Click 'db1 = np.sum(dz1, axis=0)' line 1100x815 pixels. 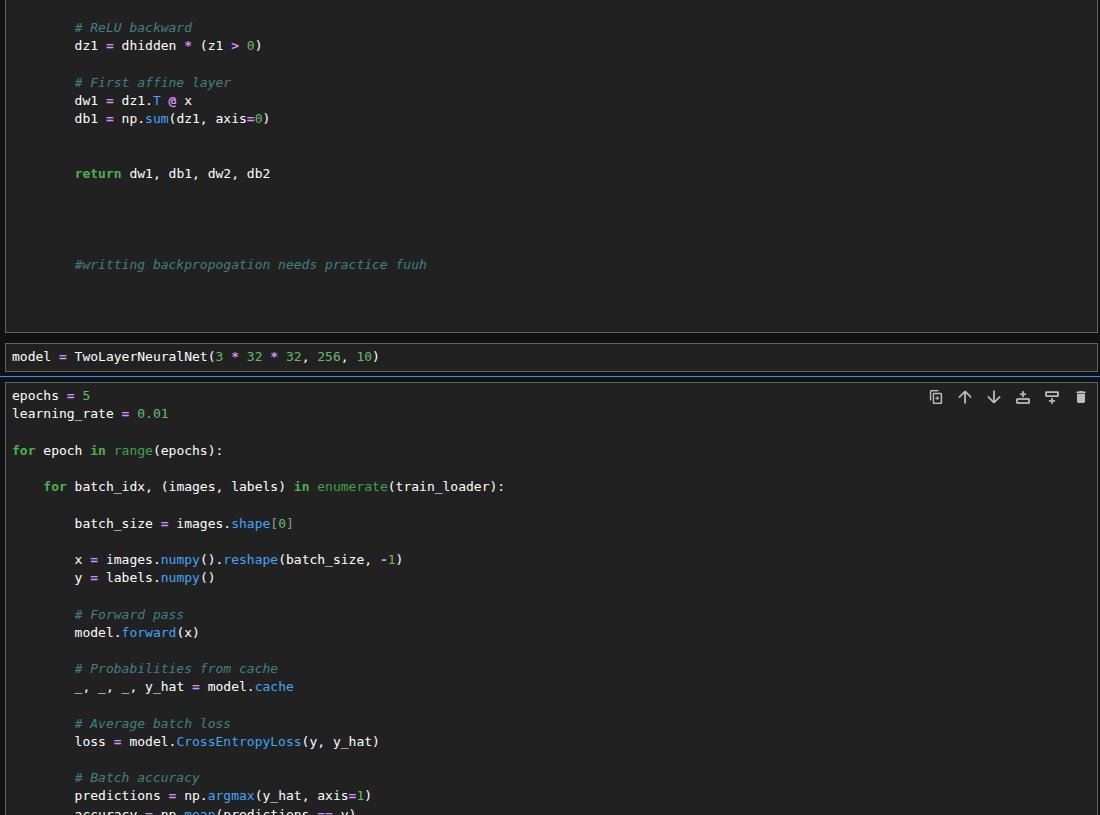coord(172,119)
